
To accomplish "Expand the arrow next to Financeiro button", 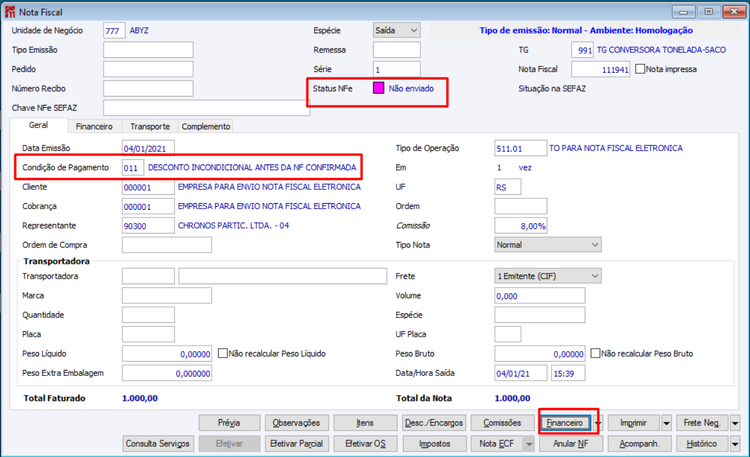I will pyautogui.click(x=598, y=423).
